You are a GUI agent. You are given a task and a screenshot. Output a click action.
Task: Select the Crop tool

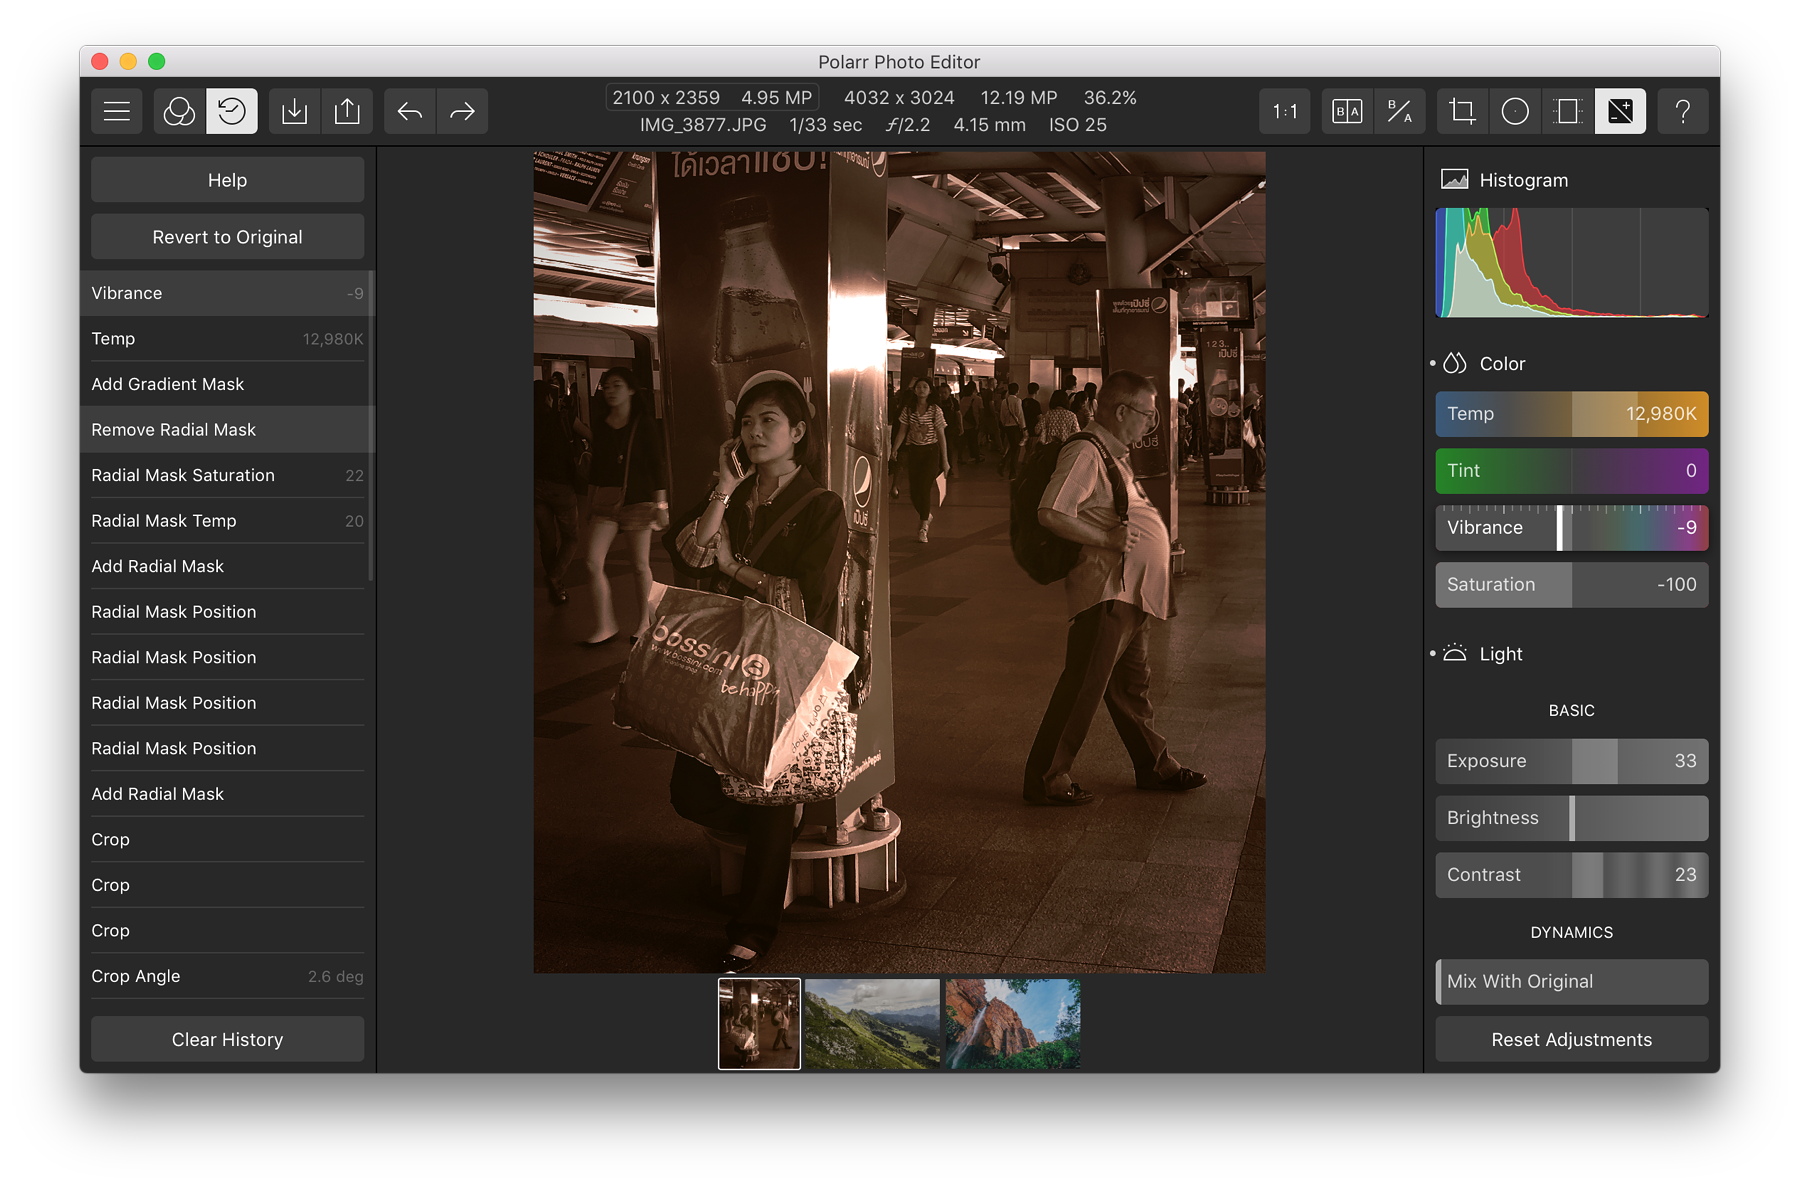coord(1462,111)
